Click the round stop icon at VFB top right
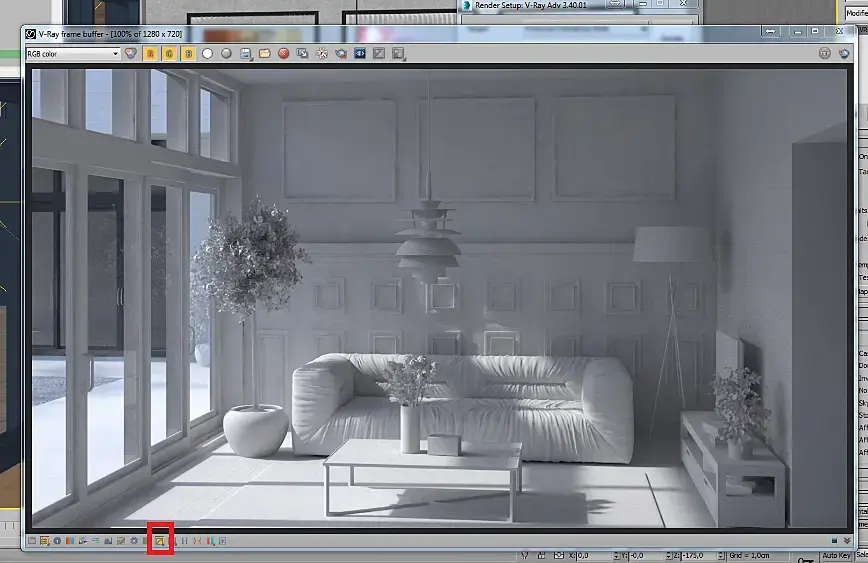This screenshot has width=868, height=563. pyautogui.click(x=825, y=53)
